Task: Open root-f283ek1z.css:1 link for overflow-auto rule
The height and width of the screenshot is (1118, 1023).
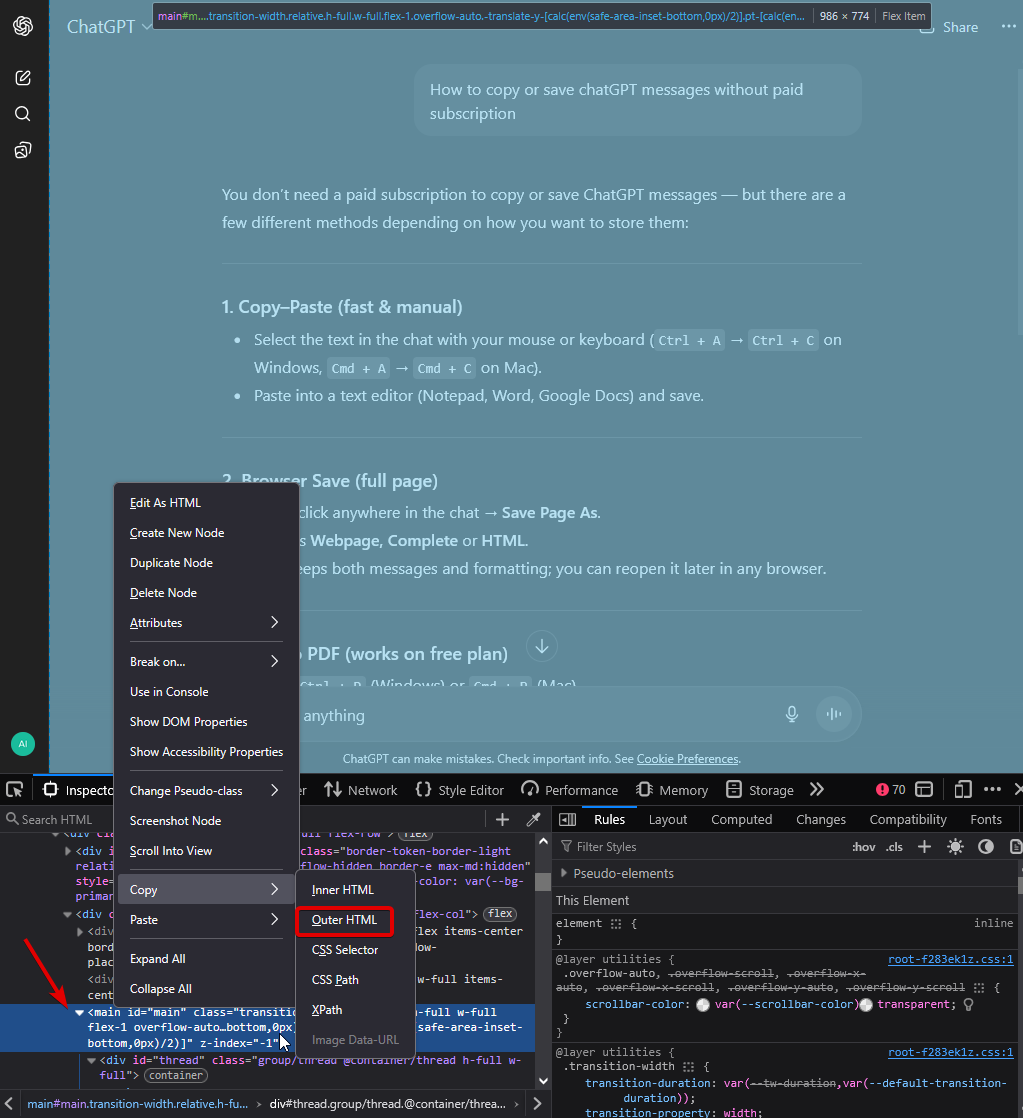Action: (950, 959)
